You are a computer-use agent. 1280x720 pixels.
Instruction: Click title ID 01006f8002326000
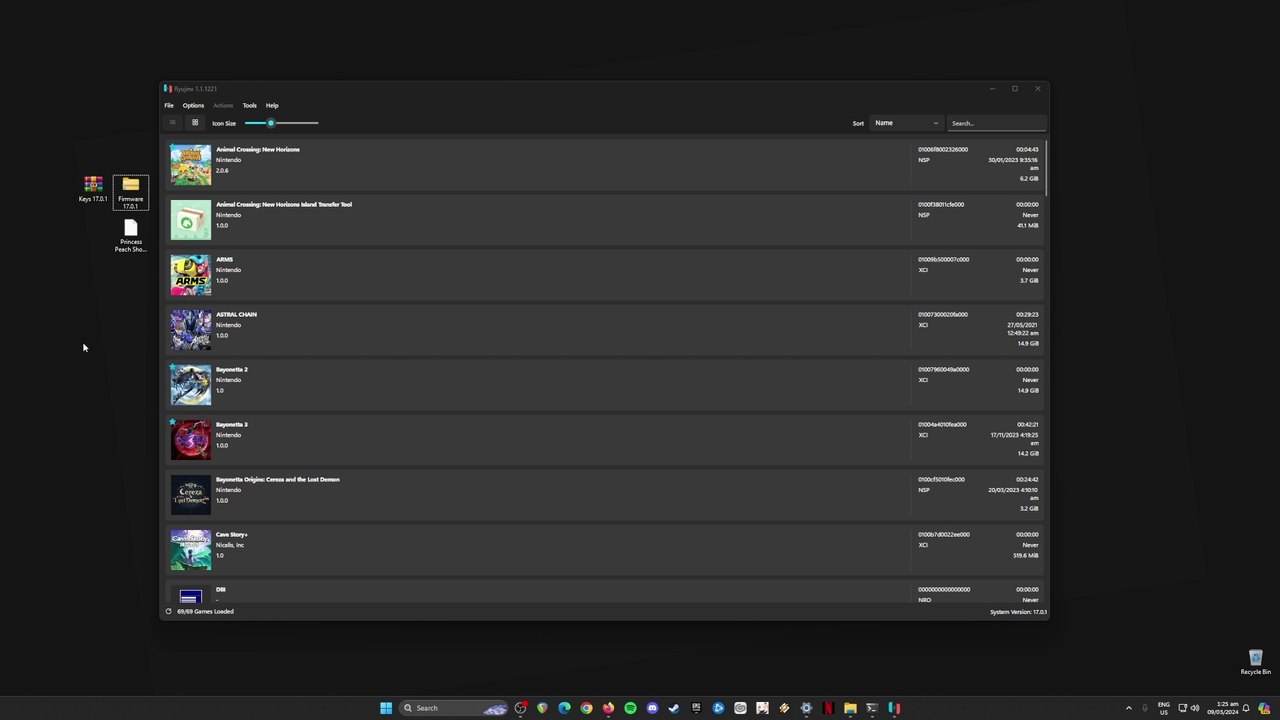pyautogui.click(x=943, y=150)
